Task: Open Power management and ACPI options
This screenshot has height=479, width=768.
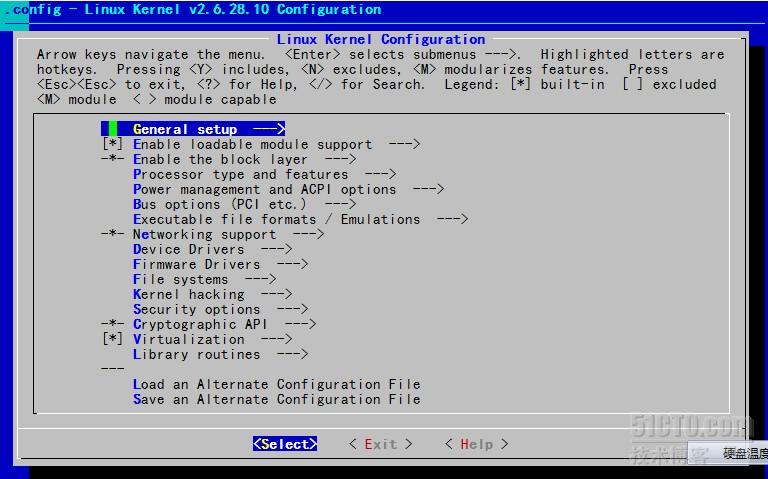Action: (x=288, y=190)
